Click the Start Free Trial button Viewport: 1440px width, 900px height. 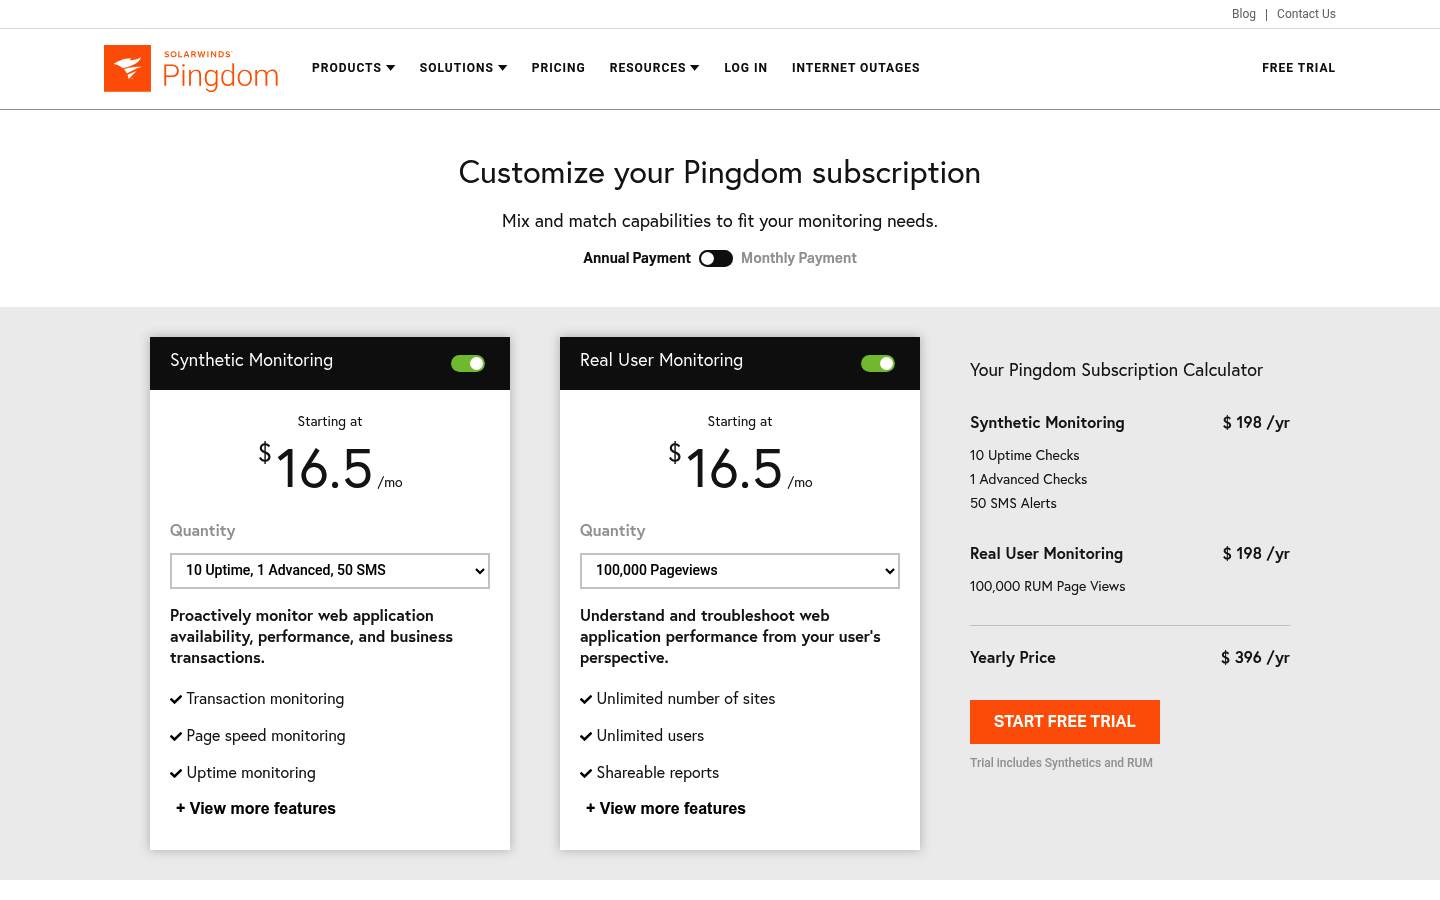[x=1065, y=722]
